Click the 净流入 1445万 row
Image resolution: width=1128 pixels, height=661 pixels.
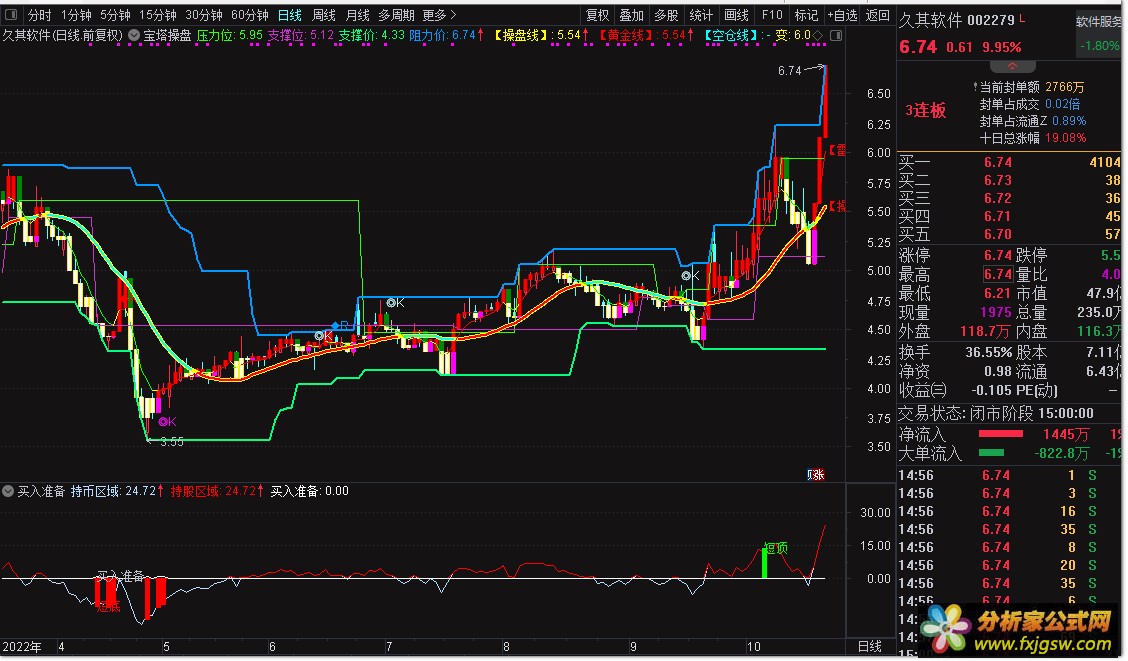point(1009,434)
